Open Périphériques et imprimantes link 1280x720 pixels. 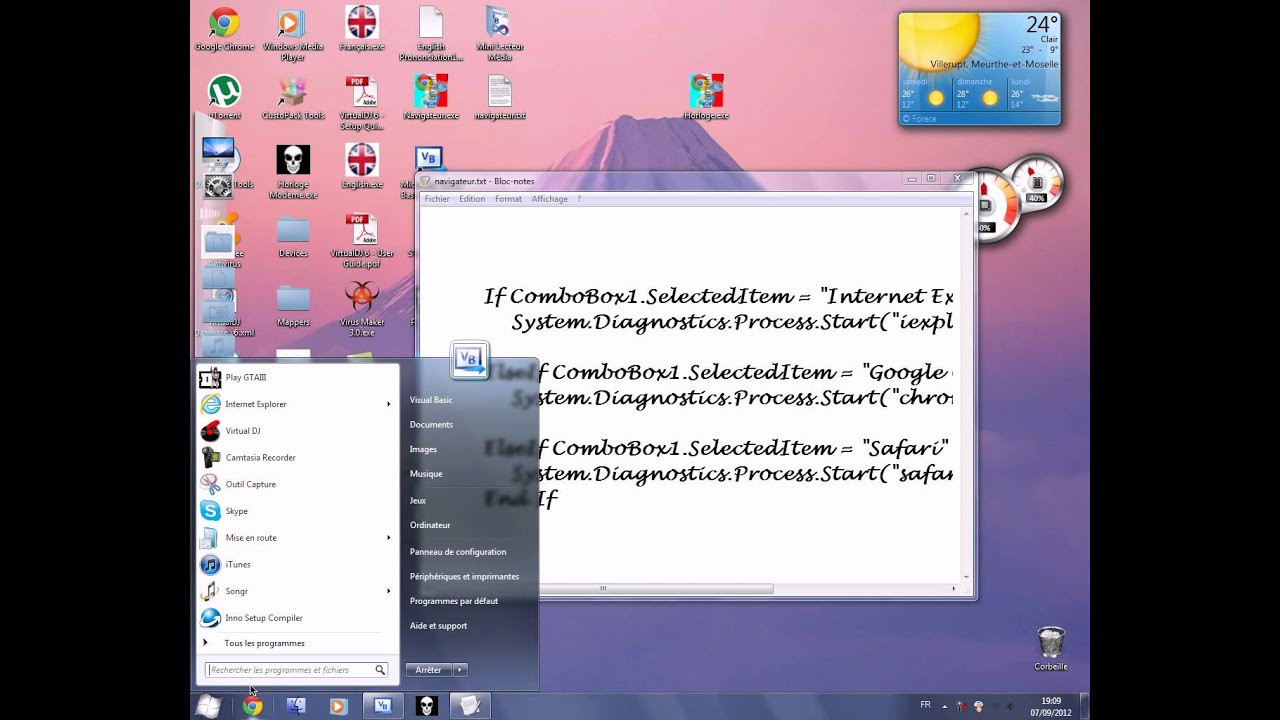tap(464, 577)
